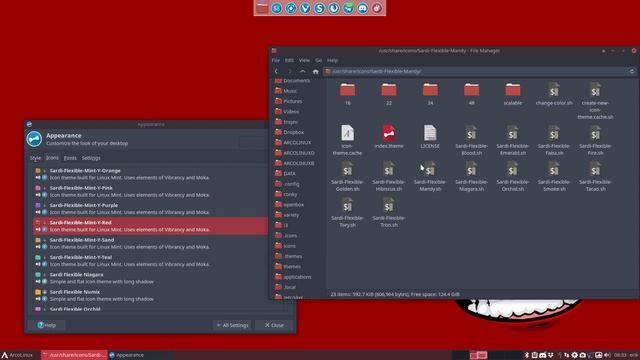Screen dimensions: 640x360
Task: Select the icon-theme.cache file
Action: [347, 140]
